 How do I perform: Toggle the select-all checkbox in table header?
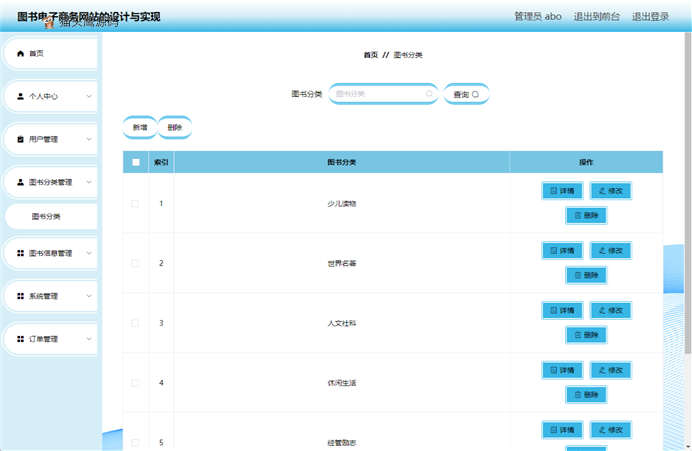(136, 162)
